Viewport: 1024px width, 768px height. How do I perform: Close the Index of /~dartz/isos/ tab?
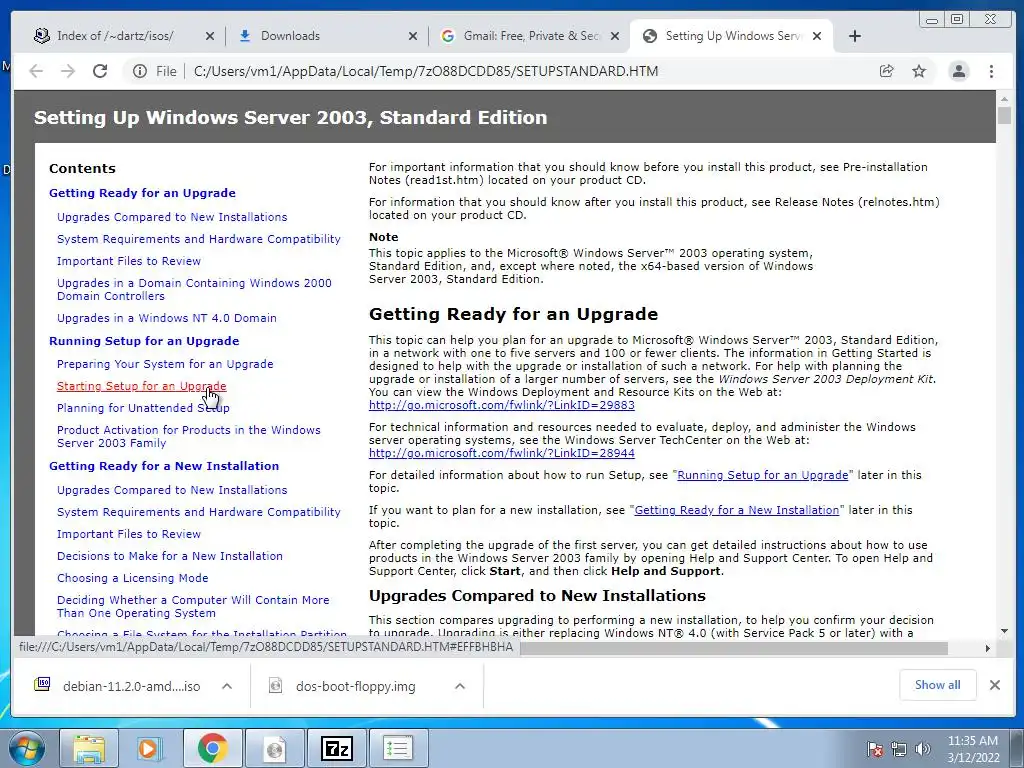tap(210, 37)
